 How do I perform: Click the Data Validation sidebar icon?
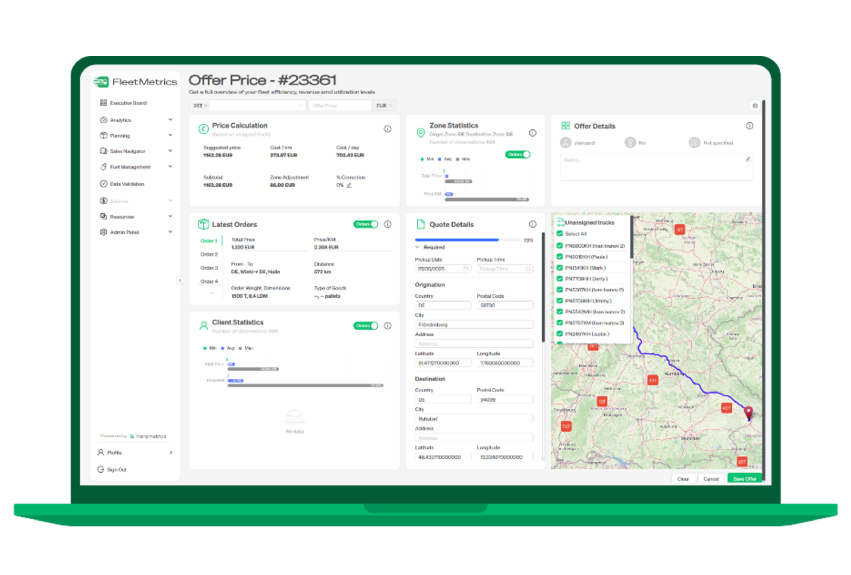pos(103,184)
